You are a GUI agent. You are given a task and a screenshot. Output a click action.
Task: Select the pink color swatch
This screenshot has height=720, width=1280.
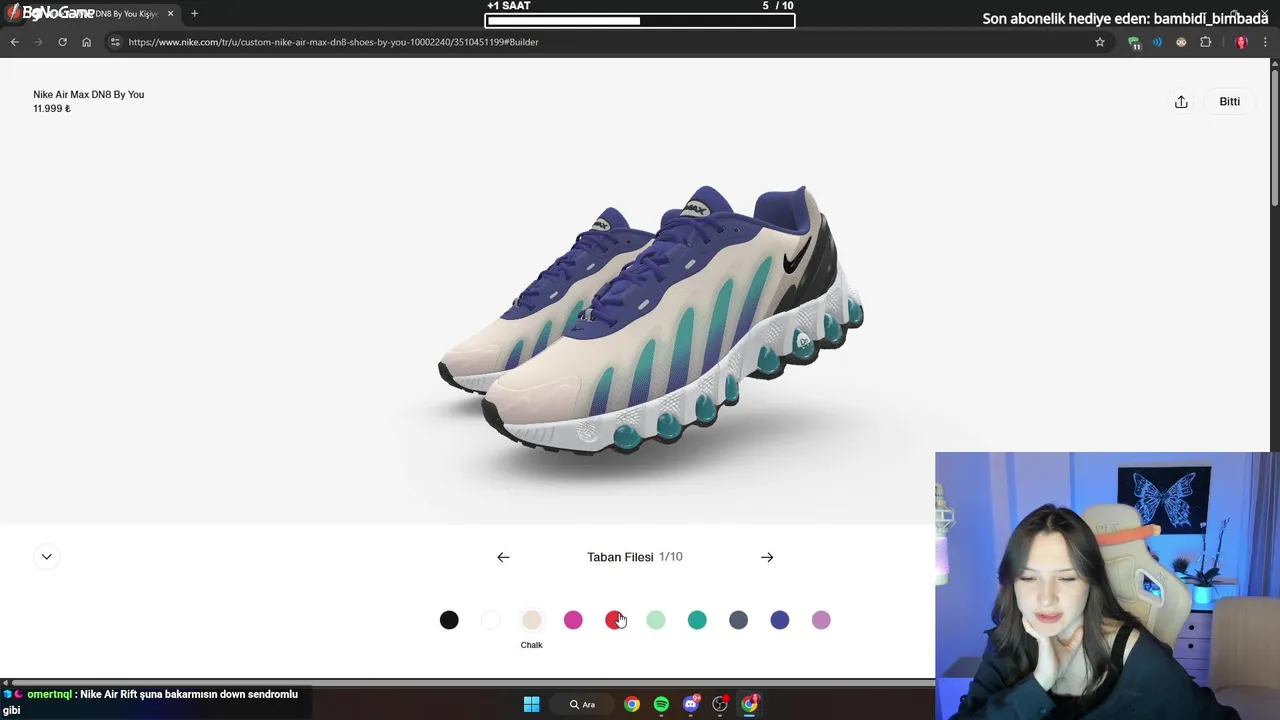pyautogui.click(x=573, y=620)
